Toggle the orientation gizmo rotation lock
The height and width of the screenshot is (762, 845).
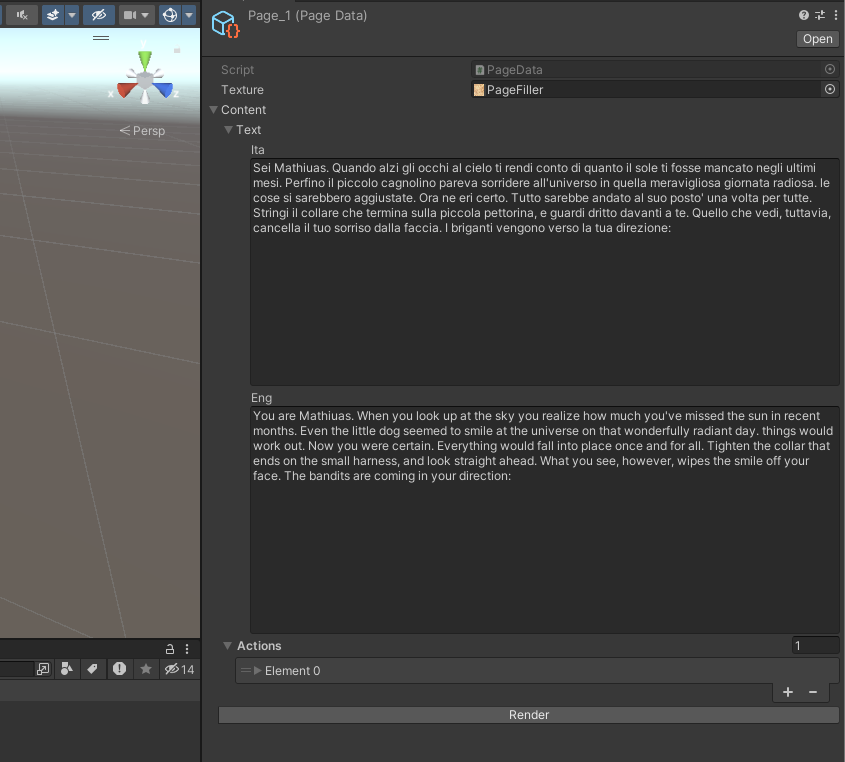[177, 50]
